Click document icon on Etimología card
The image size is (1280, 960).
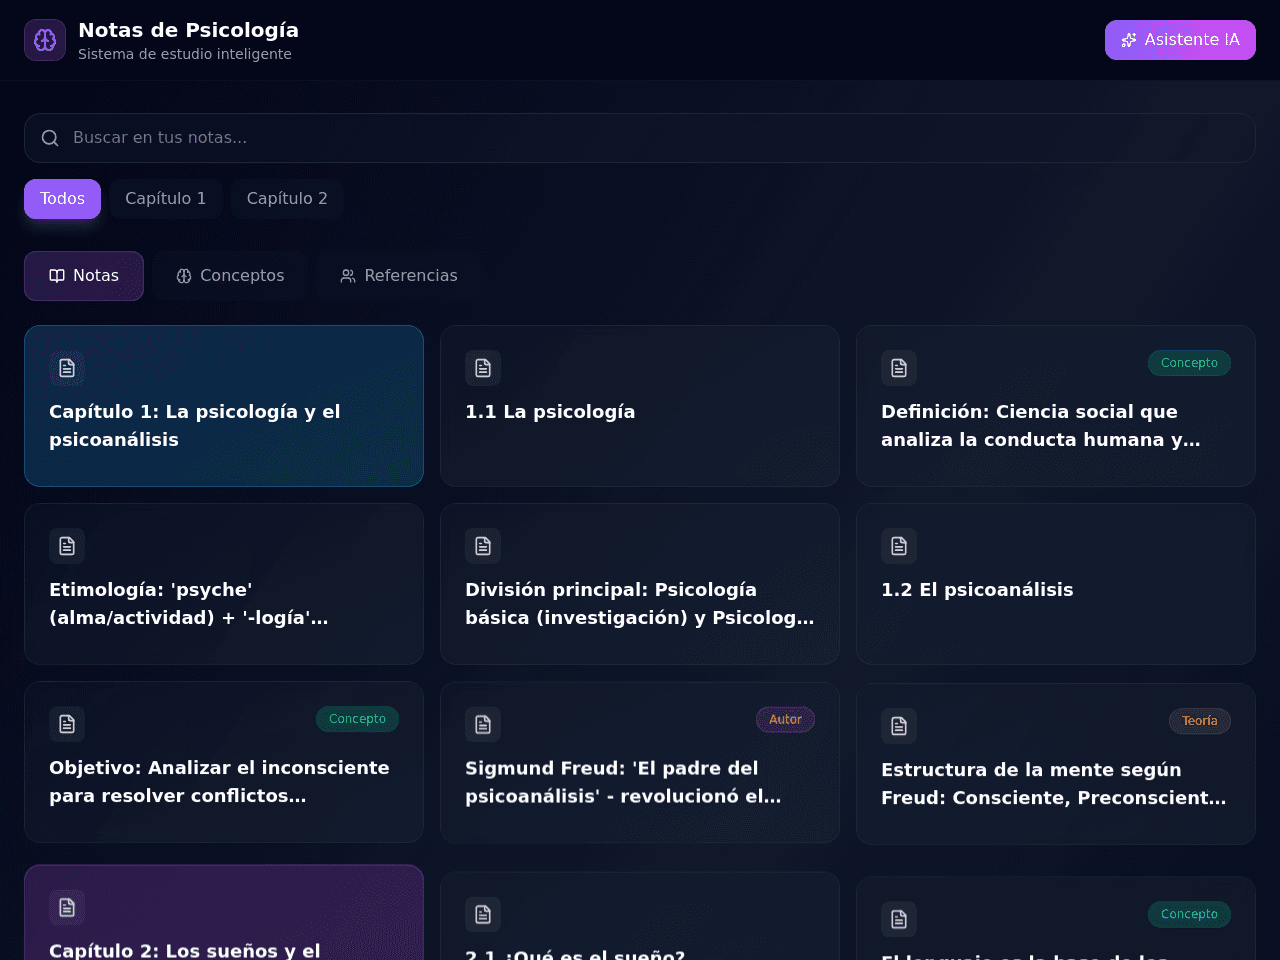[x=67, y=546]
